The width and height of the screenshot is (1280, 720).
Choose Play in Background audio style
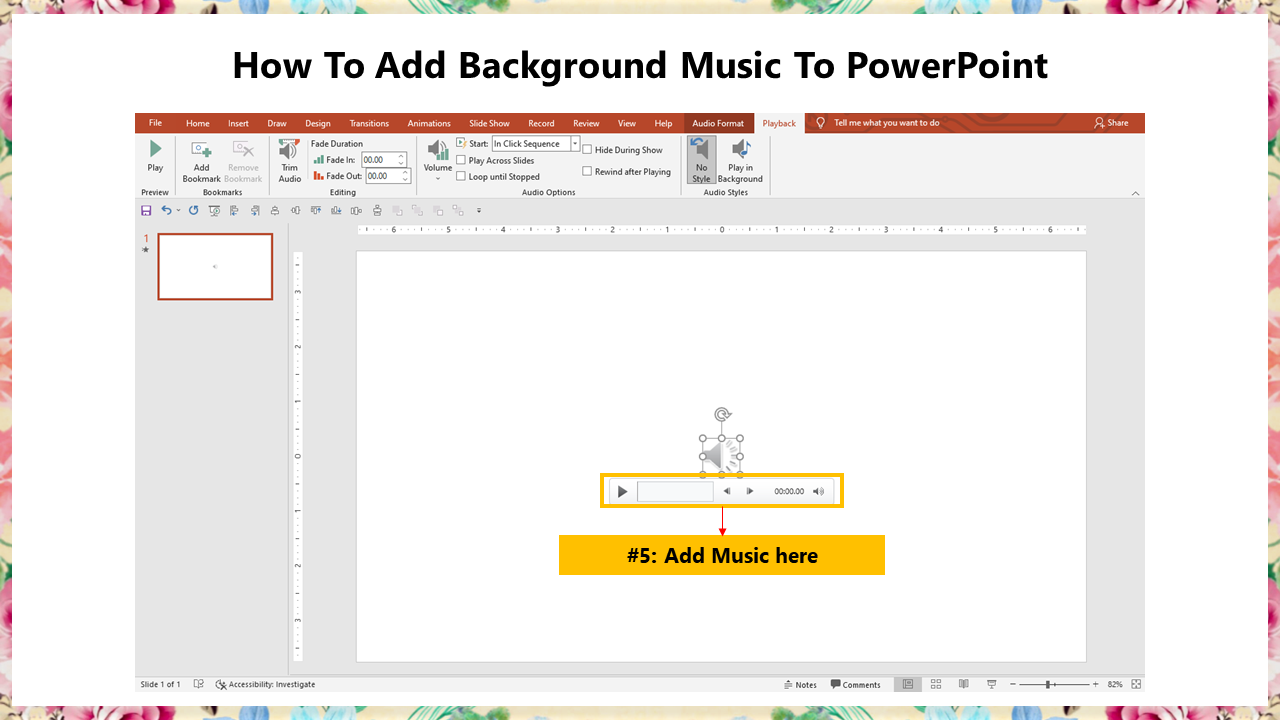click(x=740, y=160)
